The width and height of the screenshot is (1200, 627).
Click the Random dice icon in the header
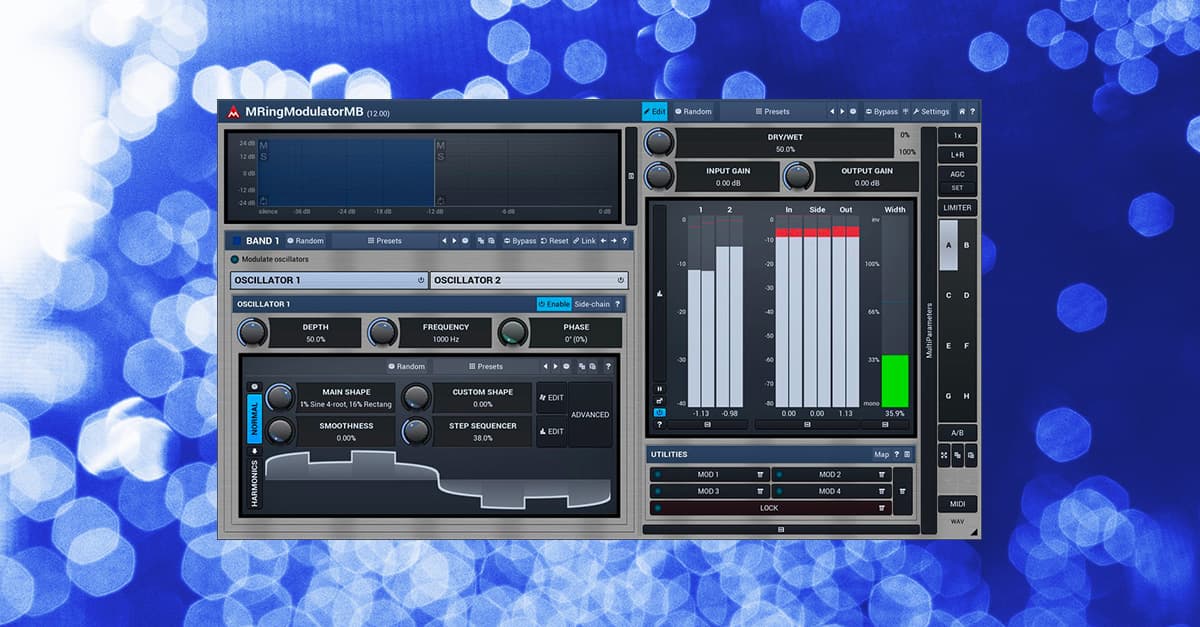678,111
